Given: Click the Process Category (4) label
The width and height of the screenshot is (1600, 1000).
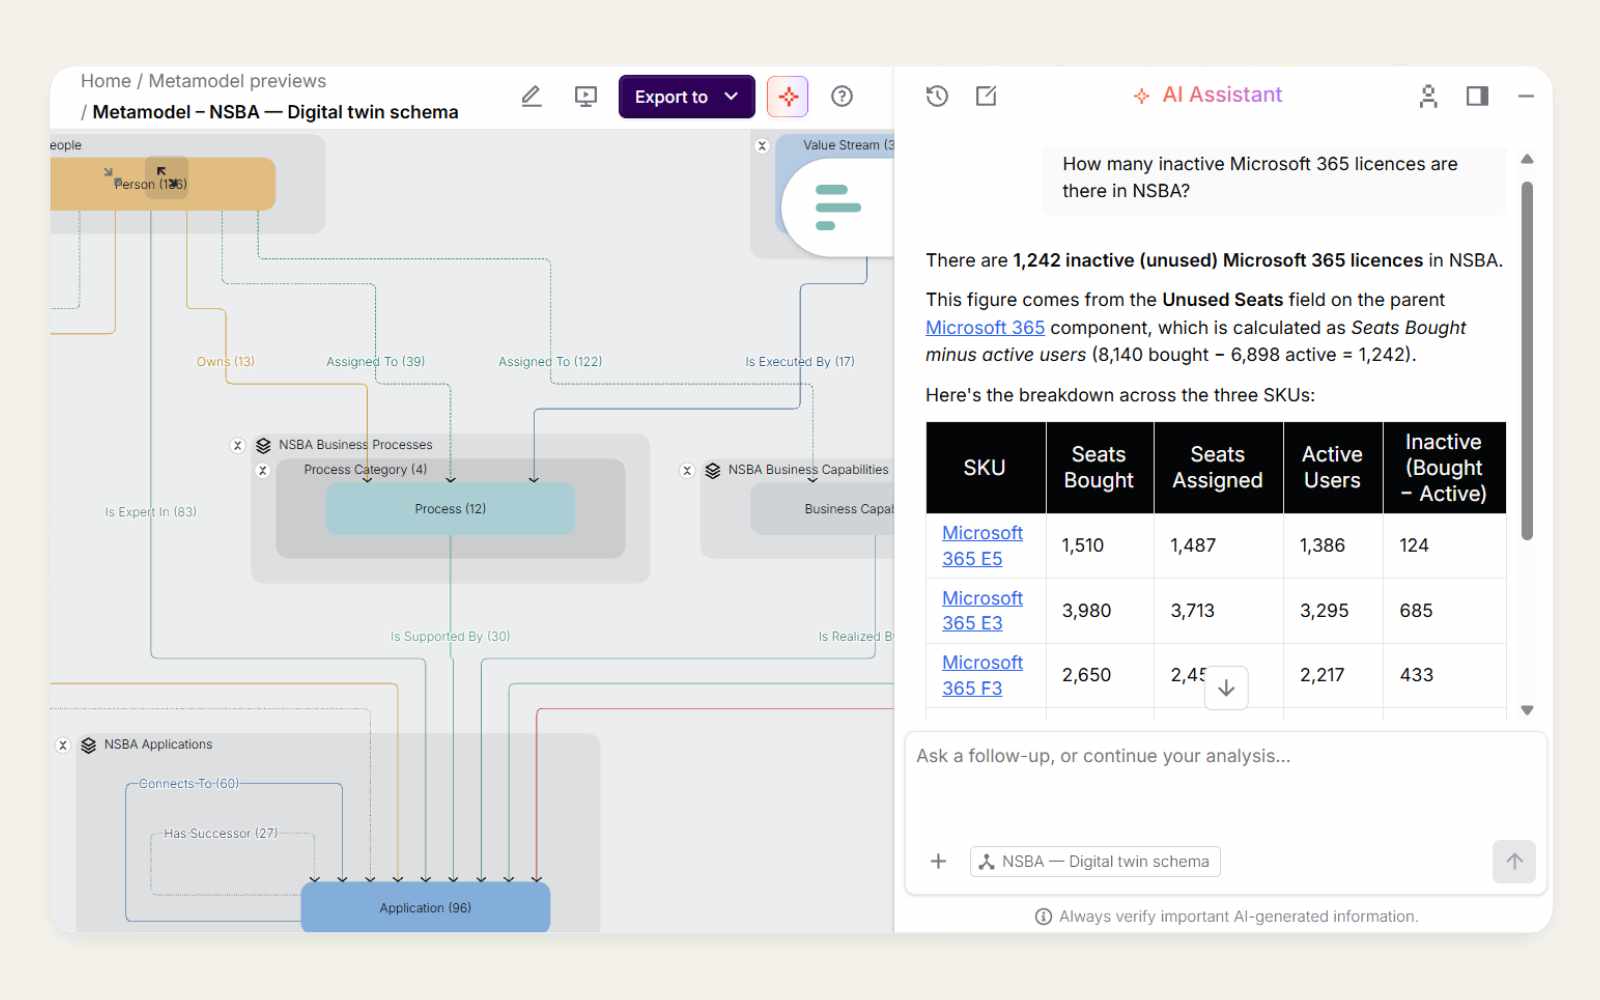Looking at the screenshot, I should click(x=365, y=470).
